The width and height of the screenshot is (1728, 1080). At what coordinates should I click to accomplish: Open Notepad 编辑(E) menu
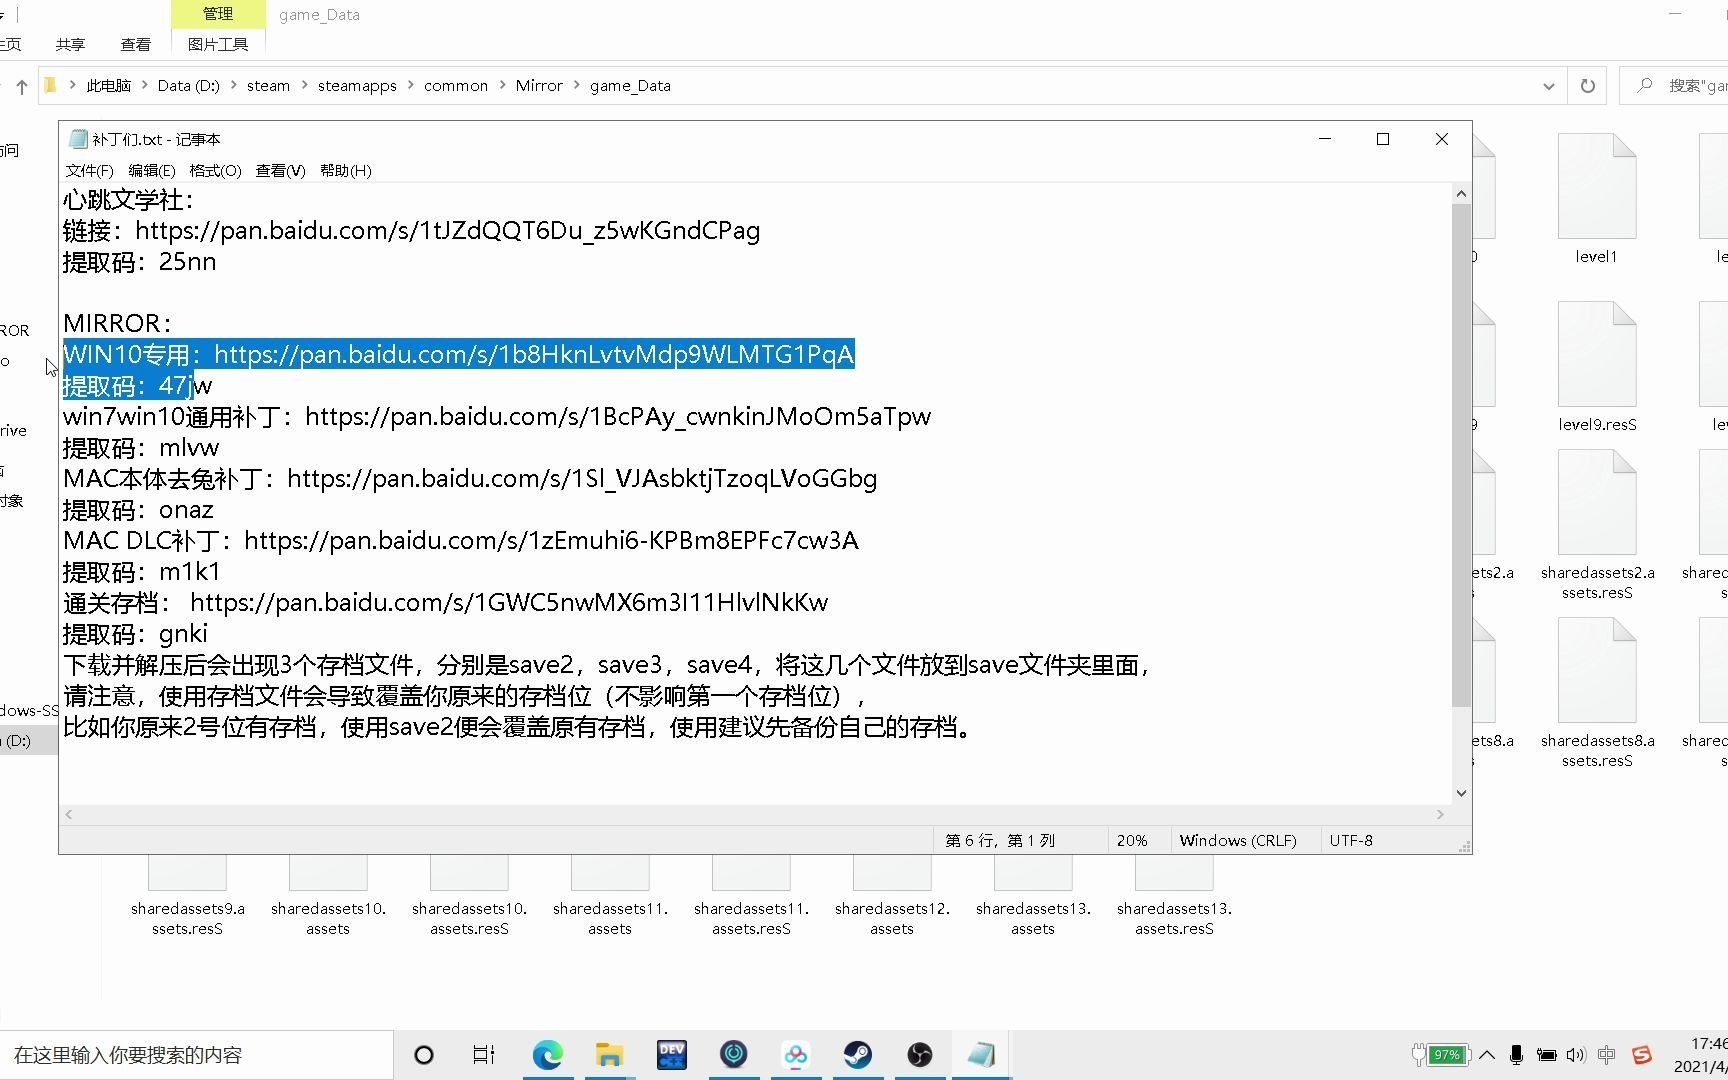pos(151,171)
